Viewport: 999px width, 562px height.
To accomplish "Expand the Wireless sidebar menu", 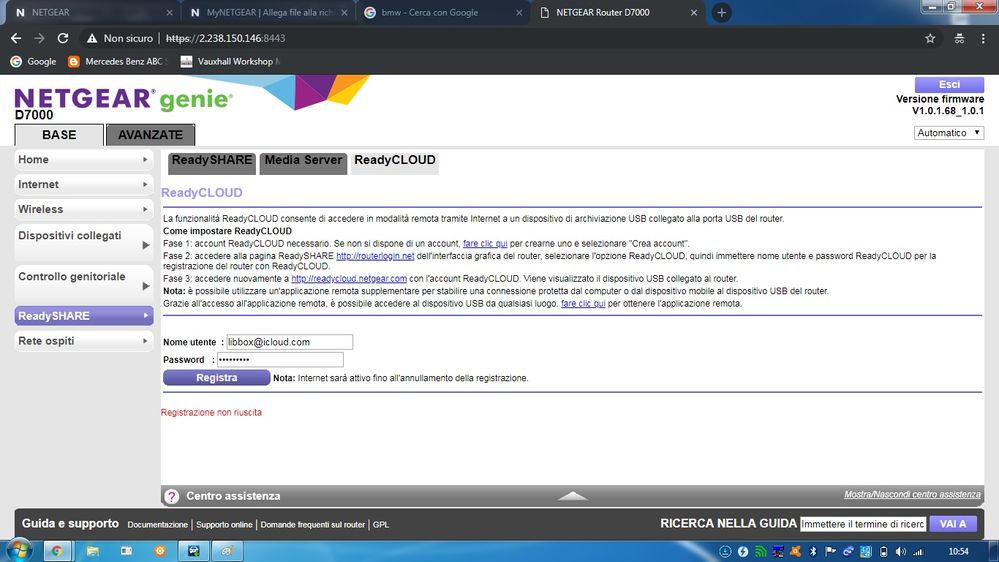I will point(83,210).
